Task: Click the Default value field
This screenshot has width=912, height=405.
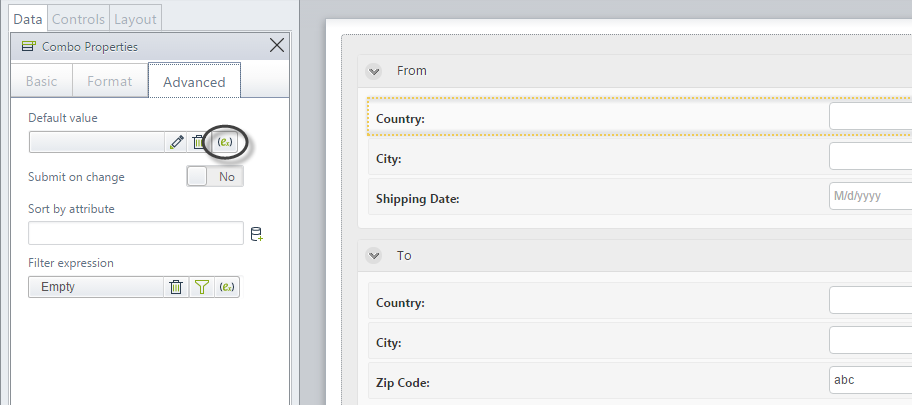Action: point(97,142)
